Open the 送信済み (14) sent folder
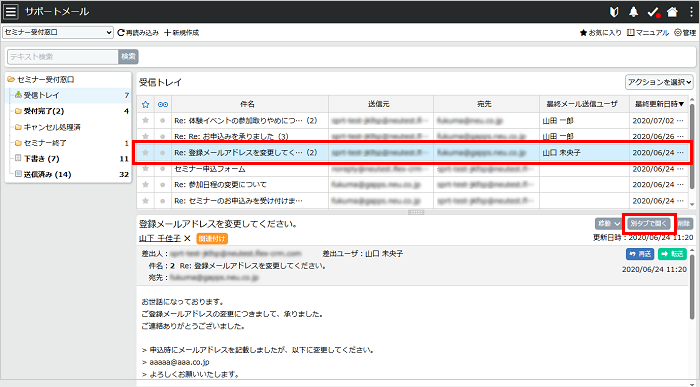Viewport: 700px width, 387px height. click(x=47, y=174)
